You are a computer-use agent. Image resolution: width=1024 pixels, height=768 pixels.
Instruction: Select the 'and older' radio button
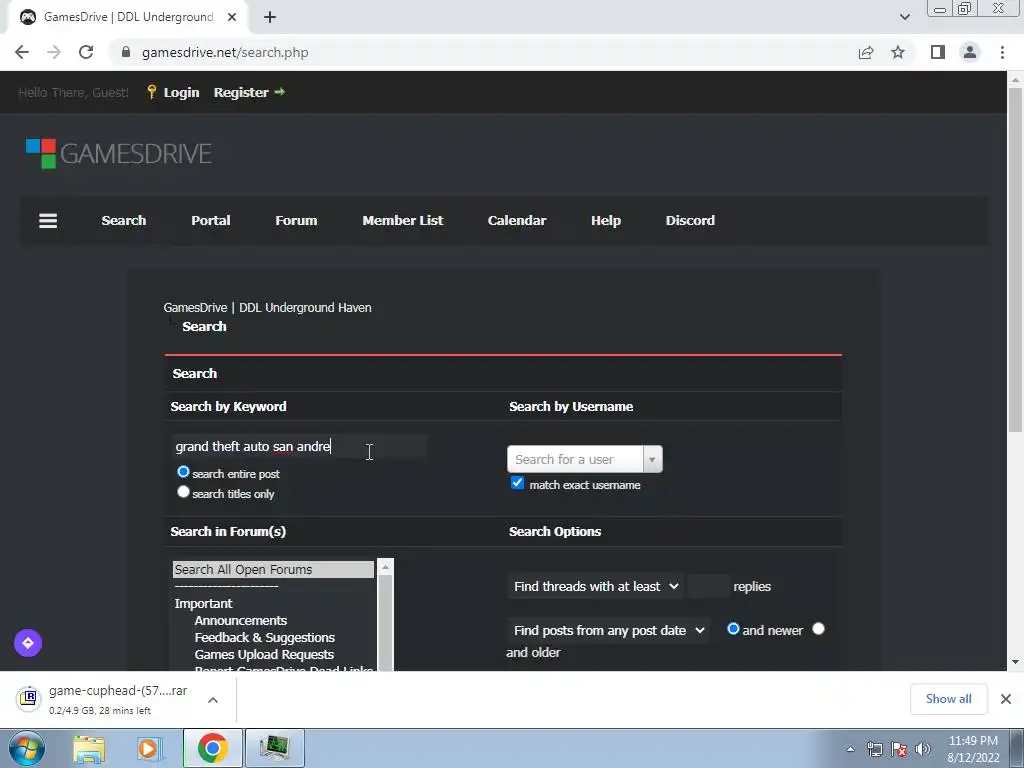[818, 629]
